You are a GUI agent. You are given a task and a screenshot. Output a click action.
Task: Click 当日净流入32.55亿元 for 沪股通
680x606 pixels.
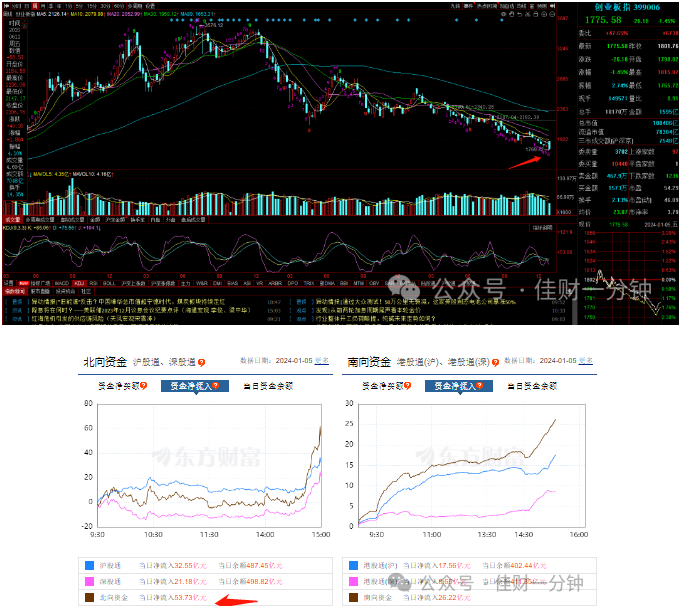tap(173, 565)
